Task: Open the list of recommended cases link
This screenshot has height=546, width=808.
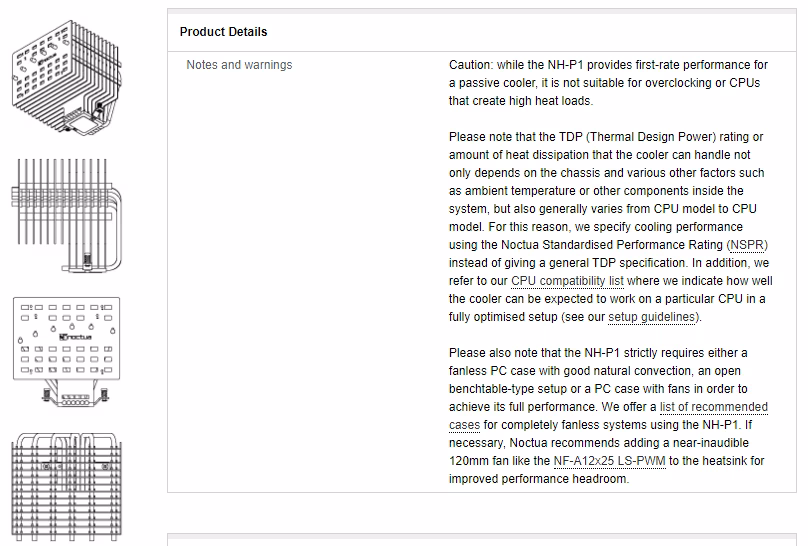Action: point(608,416)
